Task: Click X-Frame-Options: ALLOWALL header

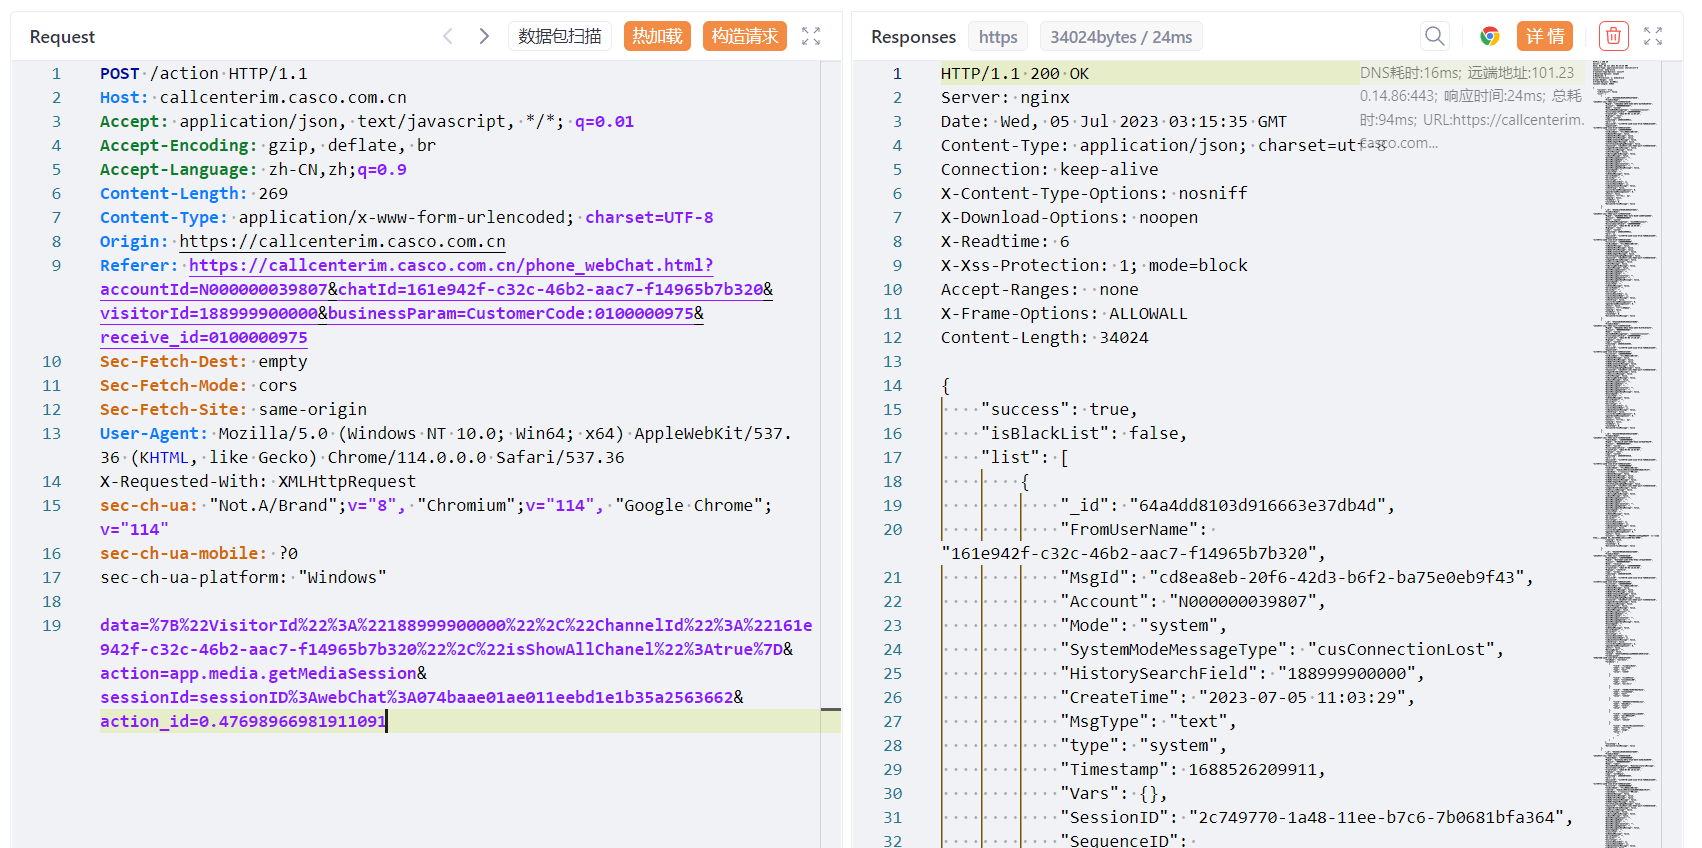Action: [x=1064, y=313]
